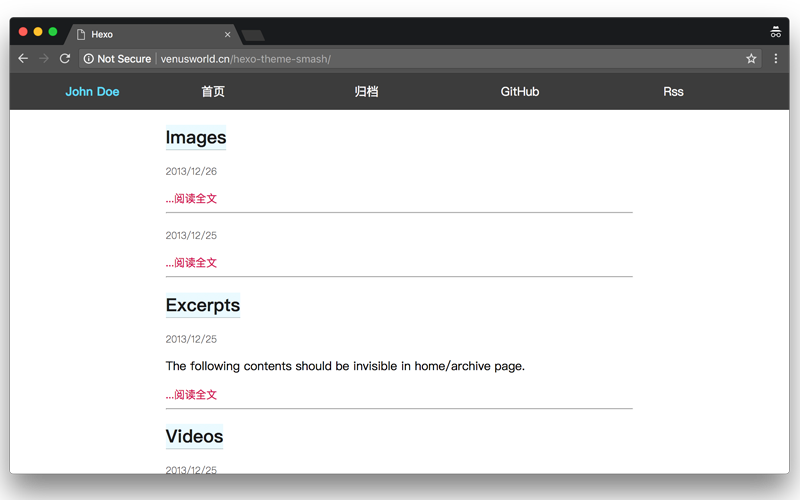Click the browser back arrow
Viewport: 800px width, 500px height.
(23, 59)
